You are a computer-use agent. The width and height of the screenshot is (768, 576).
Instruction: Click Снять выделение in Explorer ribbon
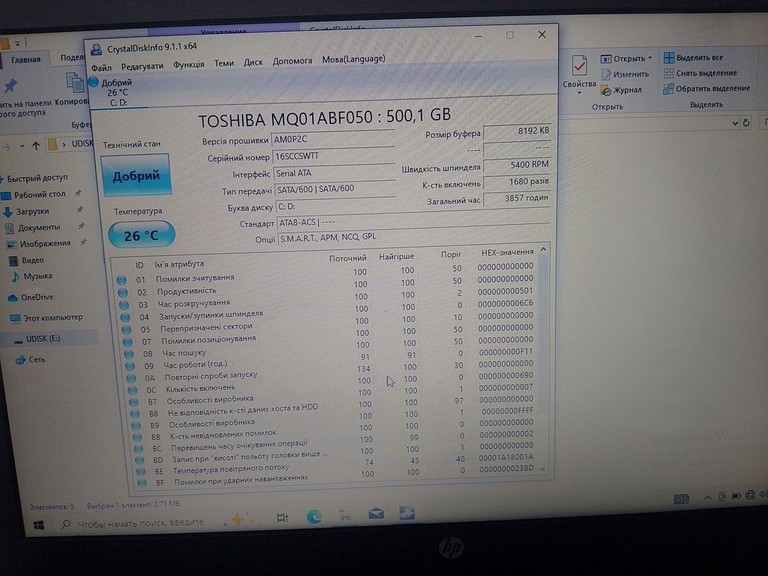(x=700, y=73)
